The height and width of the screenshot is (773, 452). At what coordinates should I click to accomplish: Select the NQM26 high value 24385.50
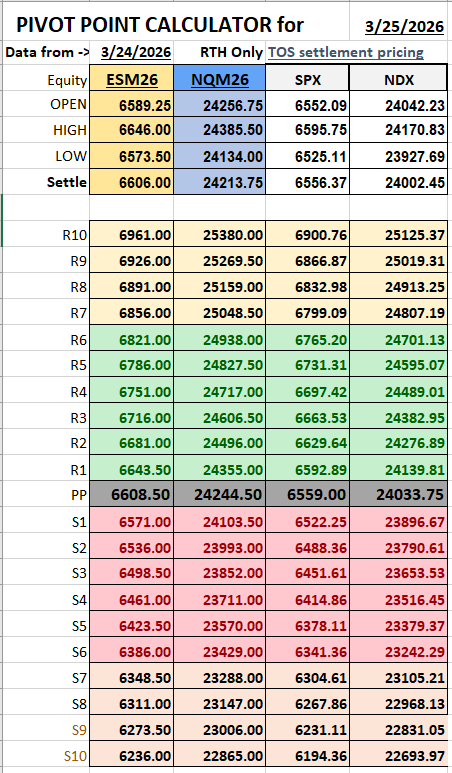219,130
